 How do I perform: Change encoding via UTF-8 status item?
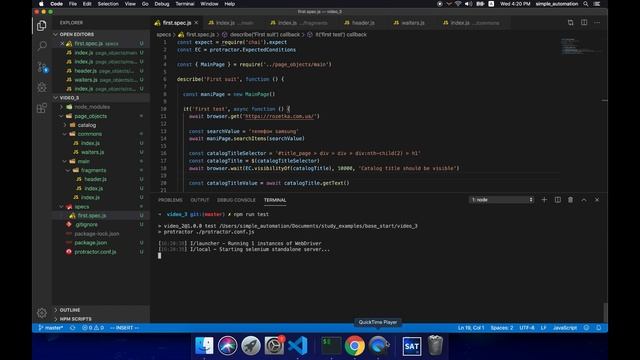[x=527, y=328]
